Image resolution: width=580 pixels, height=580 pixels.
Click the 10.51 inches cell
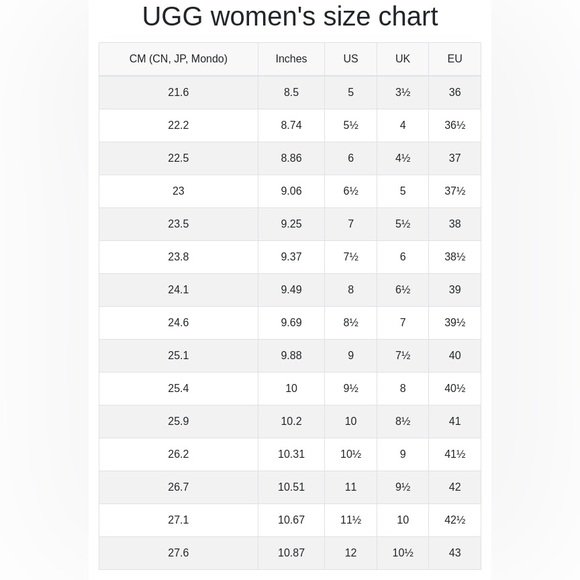click(x=291, y=487)
